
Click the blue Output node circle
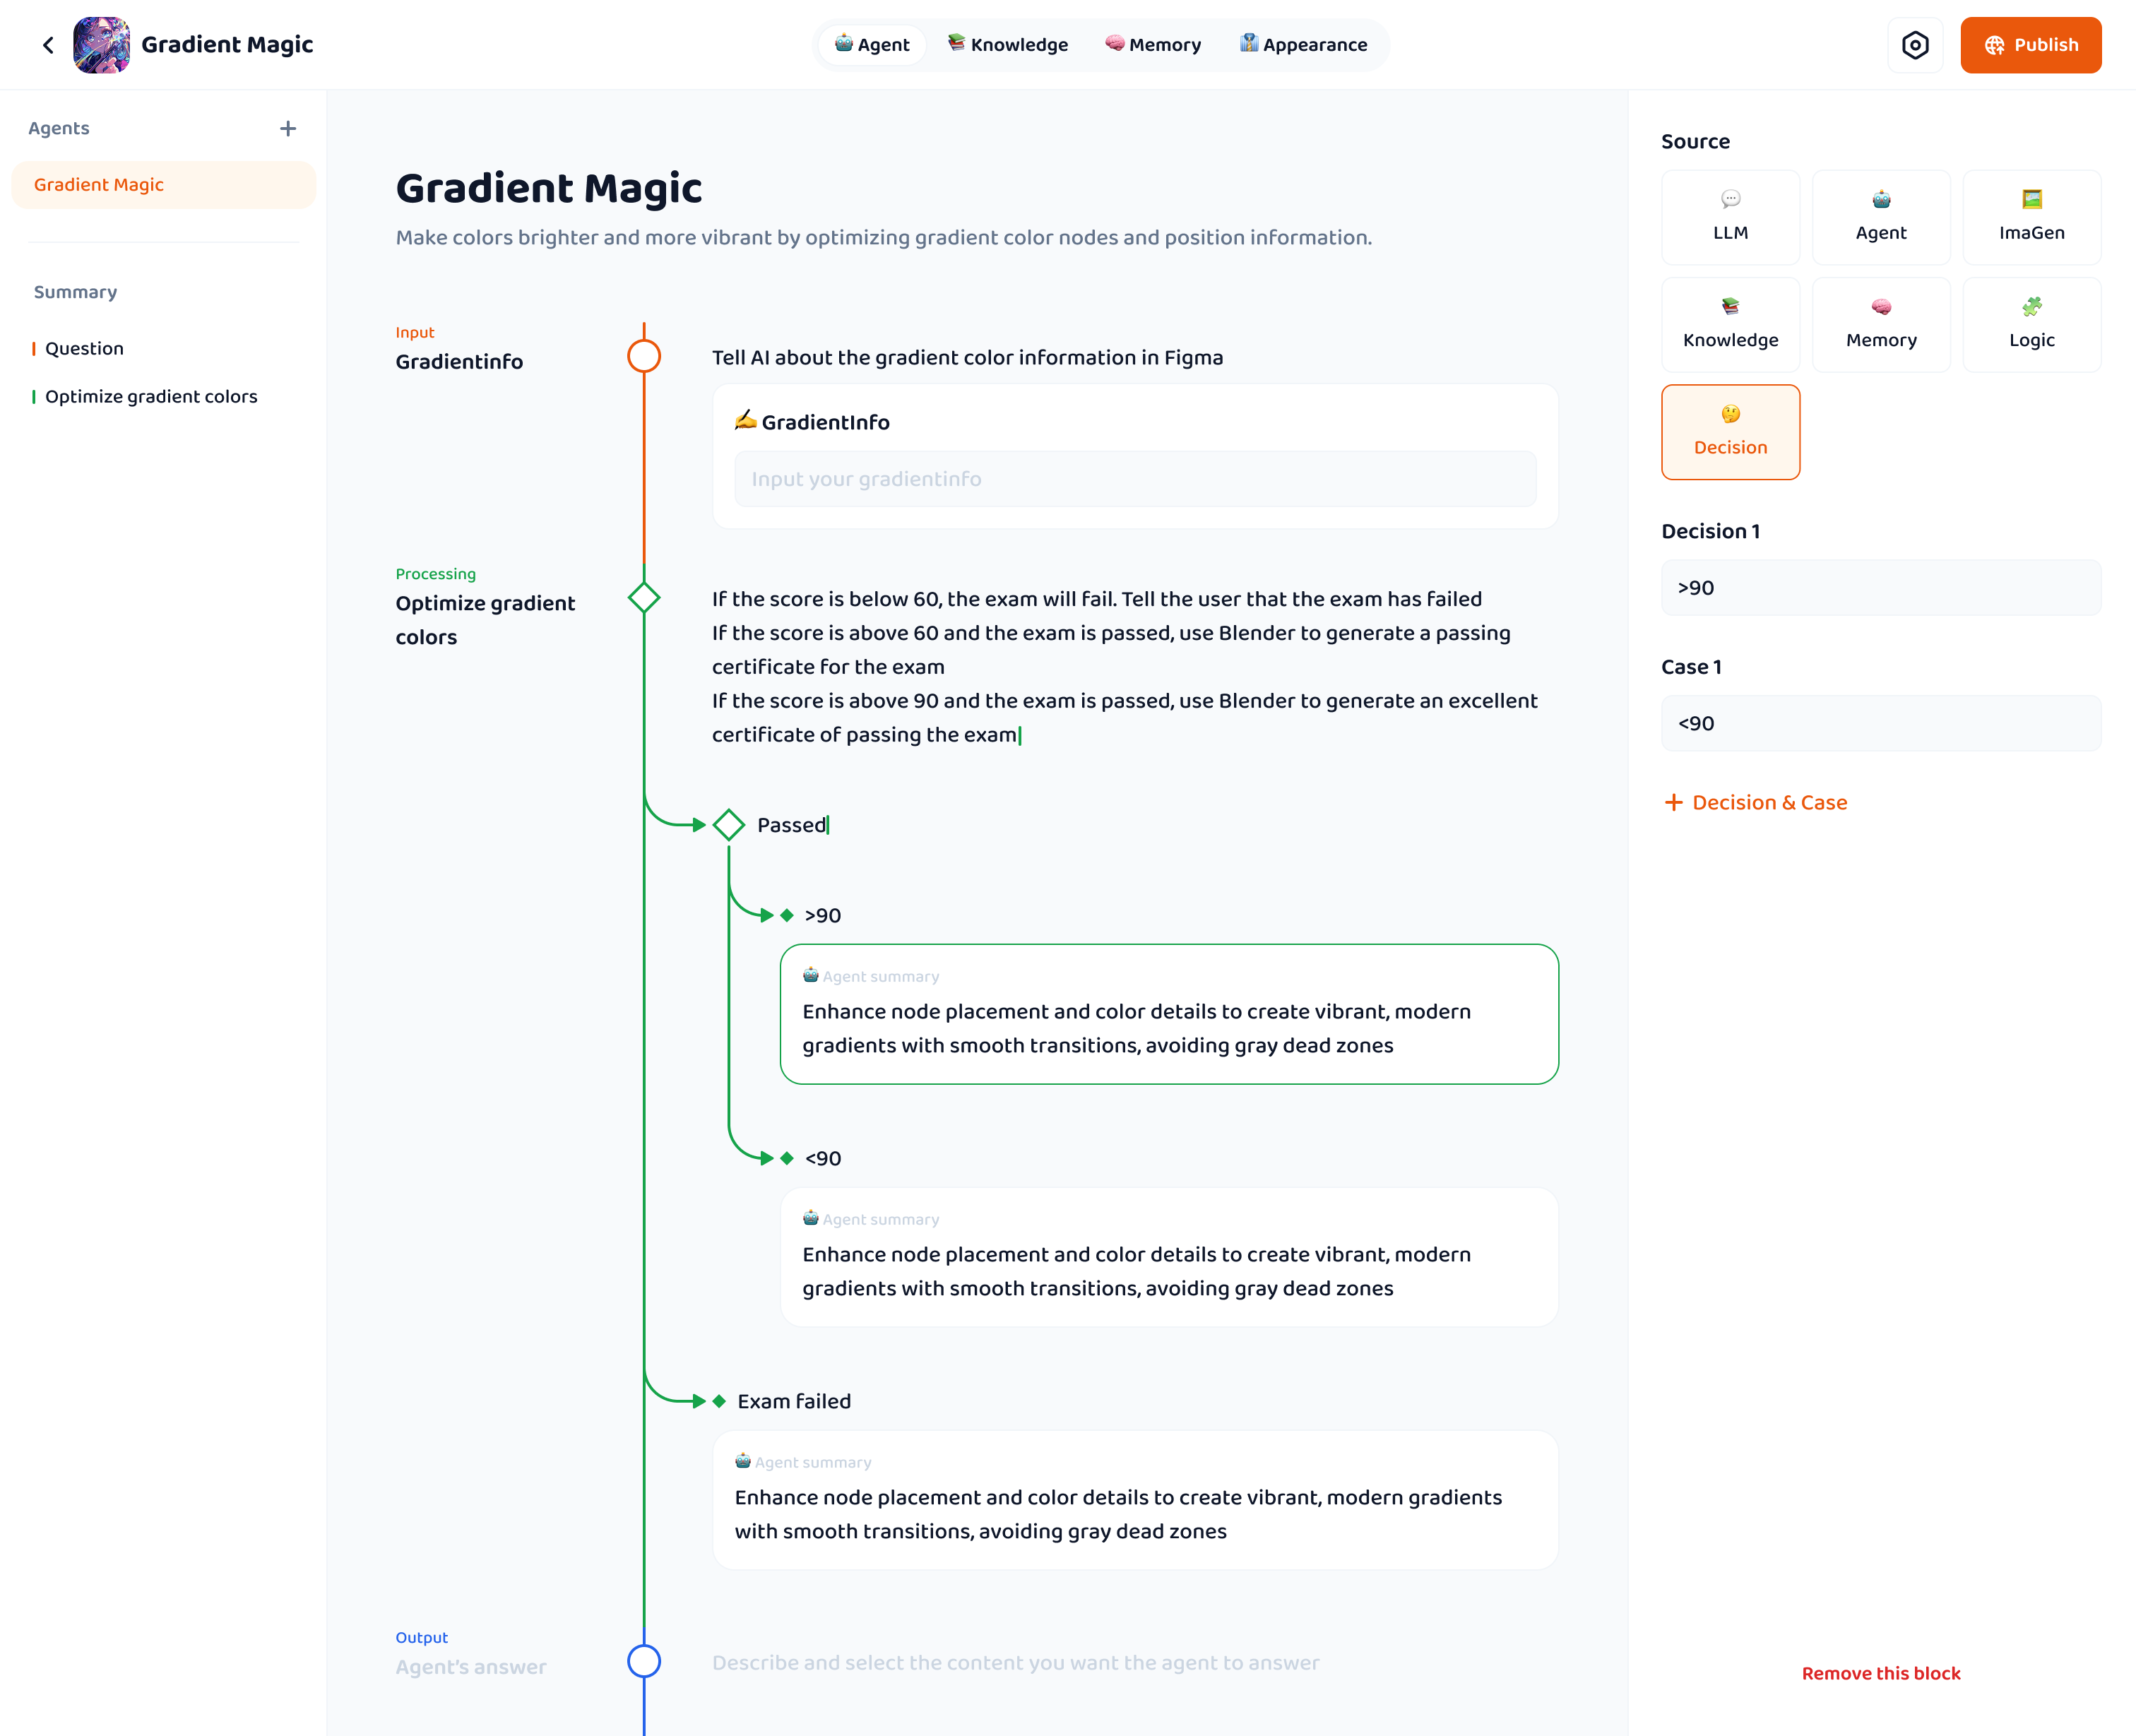click(644, 1661)
